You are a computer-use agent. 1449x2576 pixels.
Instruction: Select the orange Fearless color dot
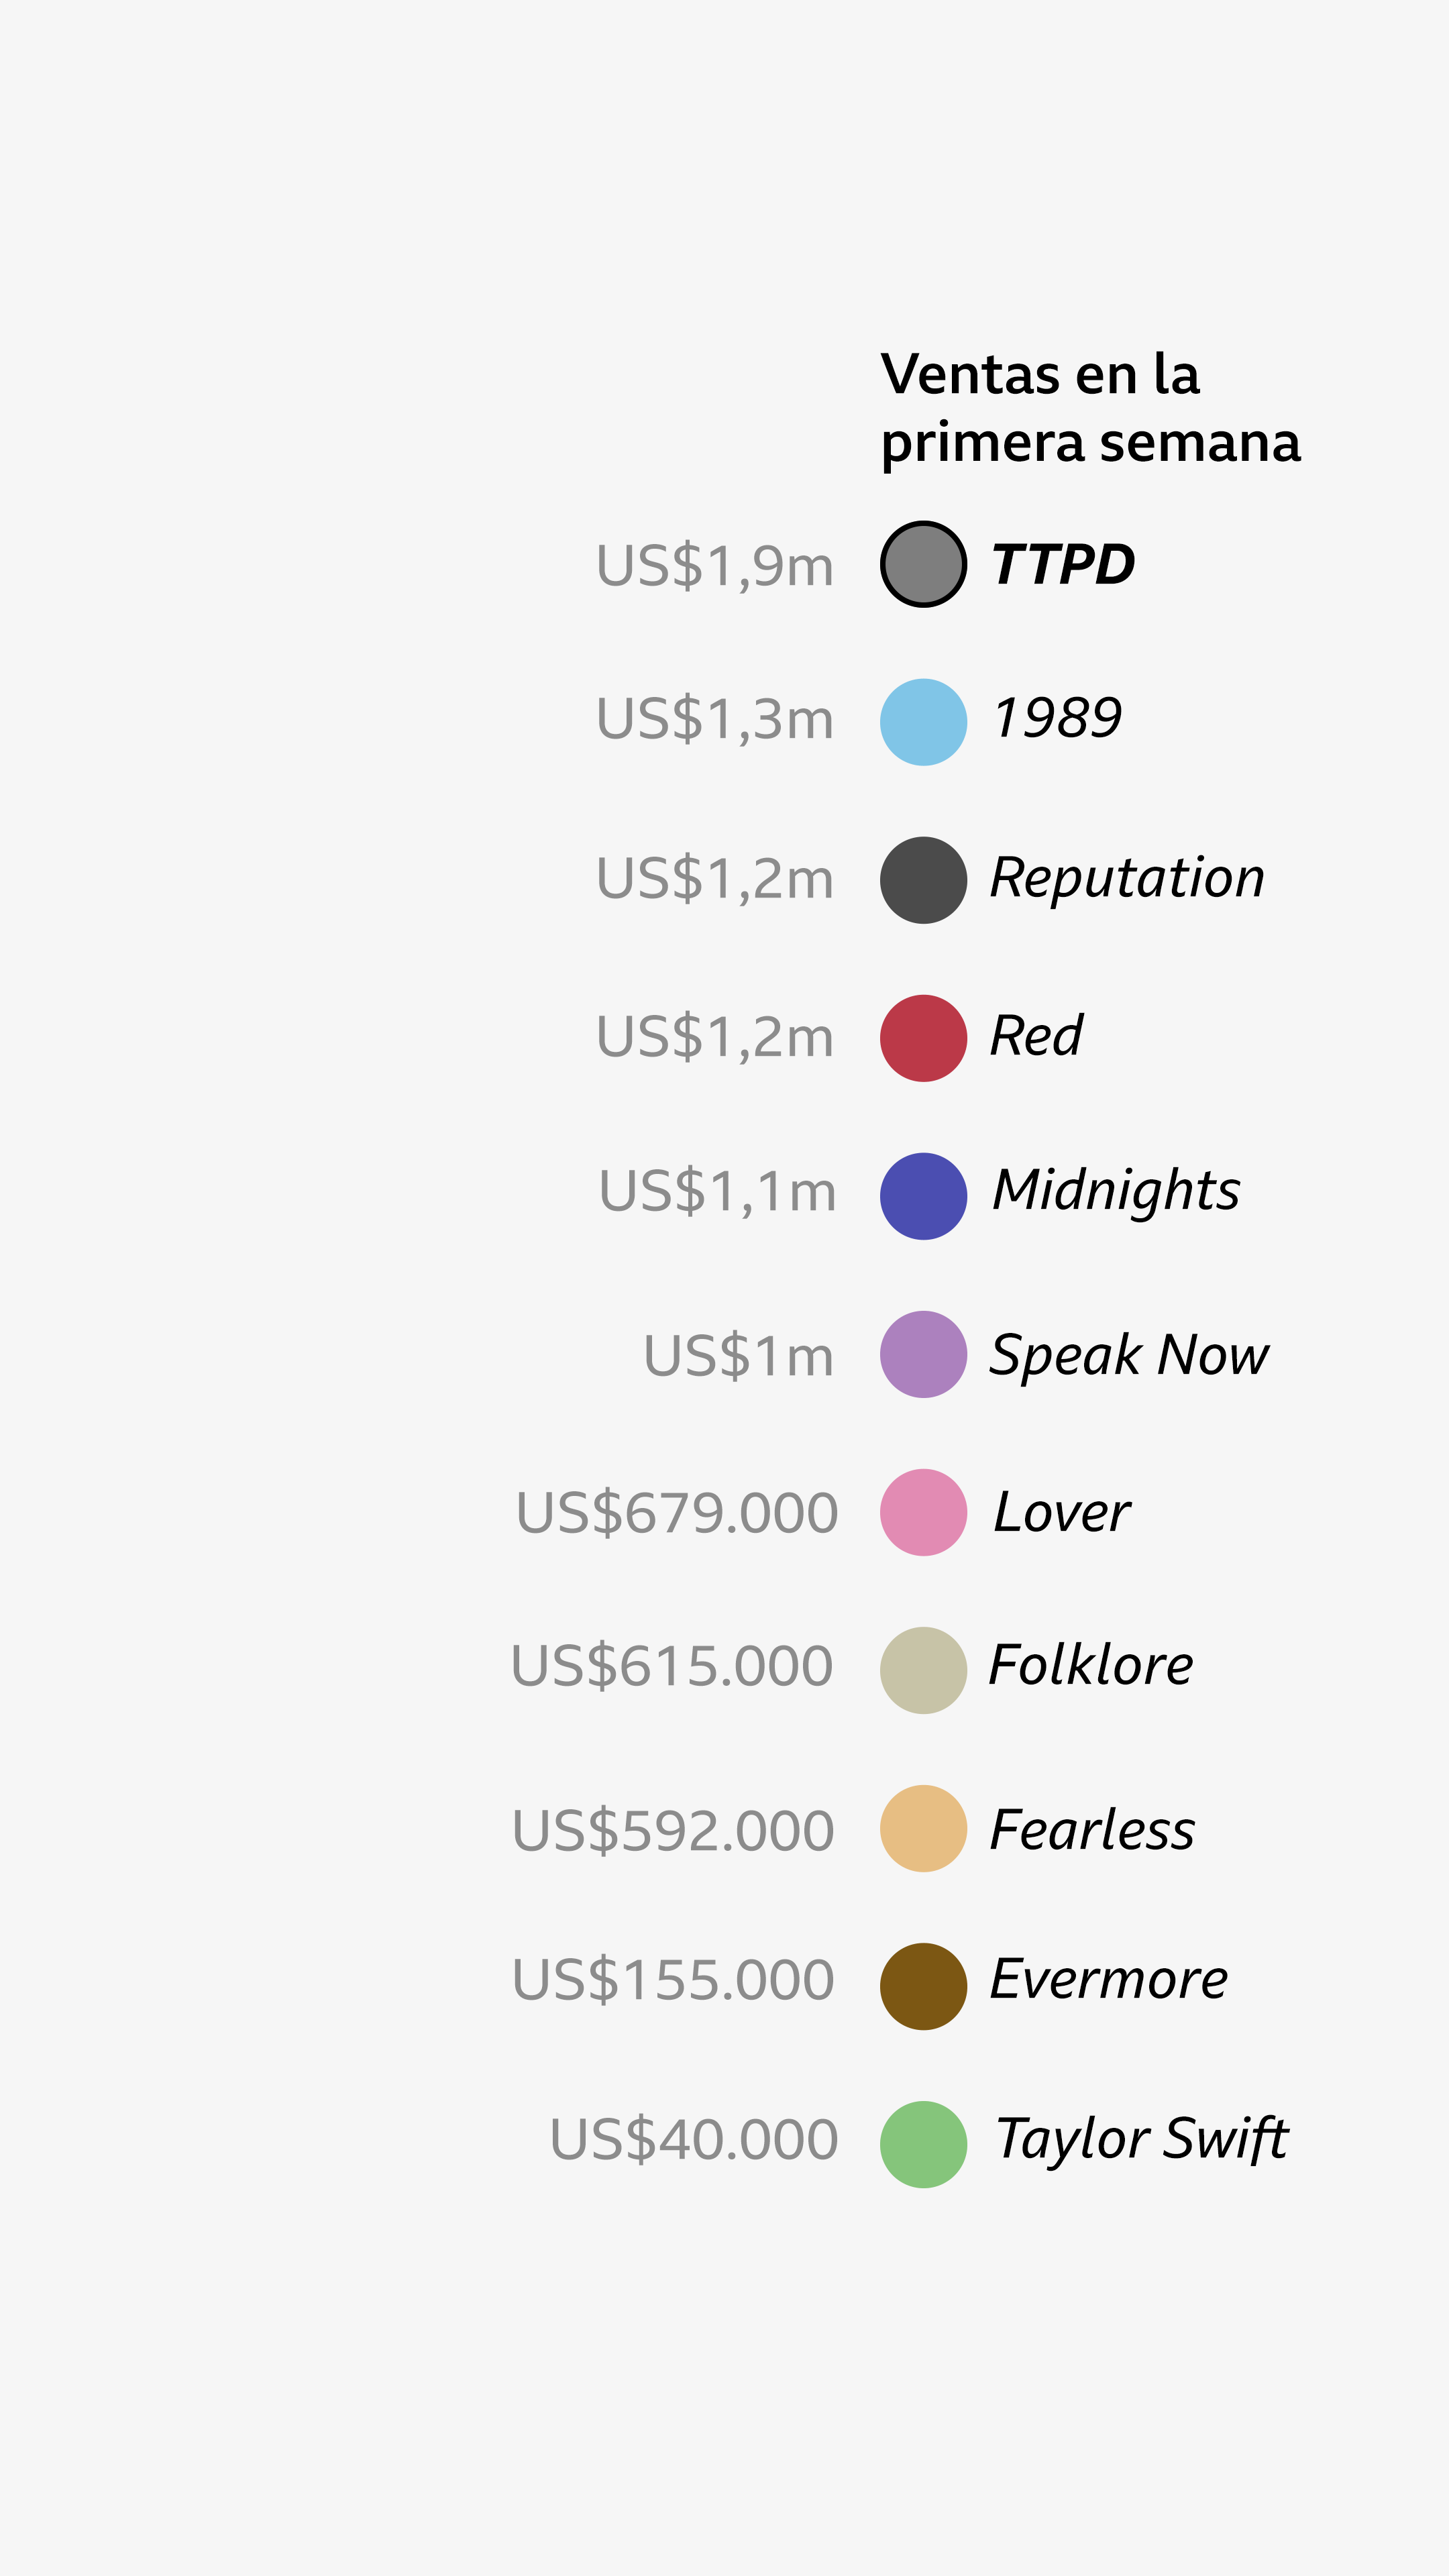[x=923, y=1828]
